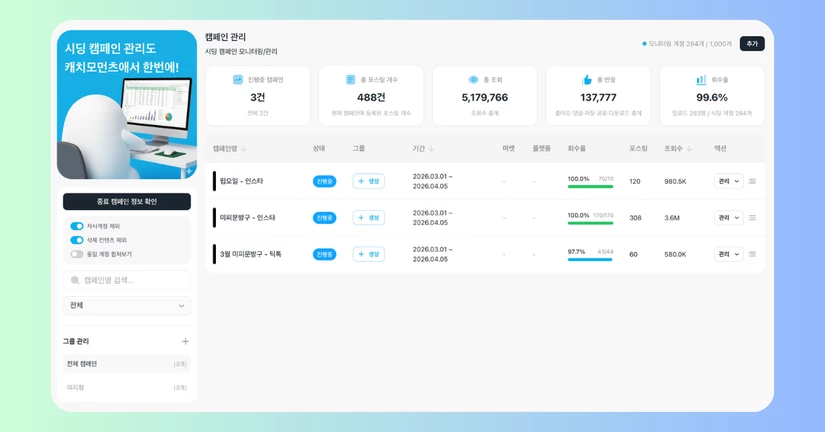Click + 생성 group button for 미피문방구 - 인스타
This screenshot has height=432, width=825.
point(368,217)
